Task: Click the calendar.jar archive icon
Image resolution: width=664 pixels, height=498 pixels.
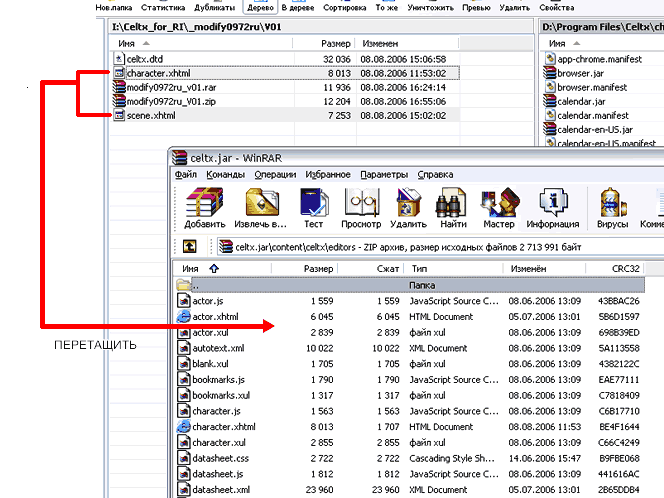Action: (550, 101)
